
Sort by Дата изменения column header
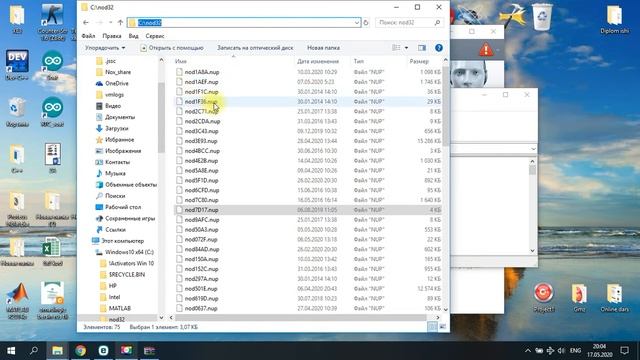click(x=318, y=61)
